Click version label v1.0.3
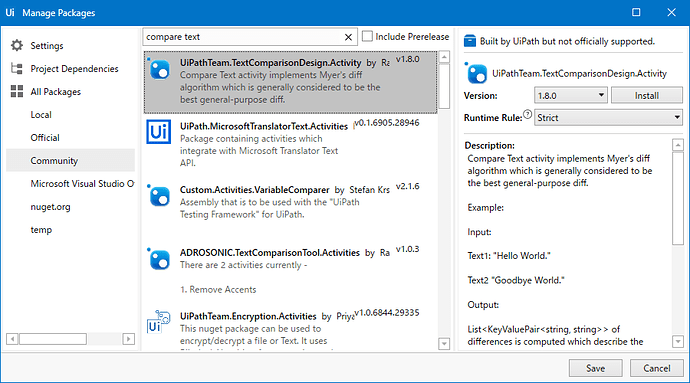This screenshot has width=690, height=383. tap(407, 249)
